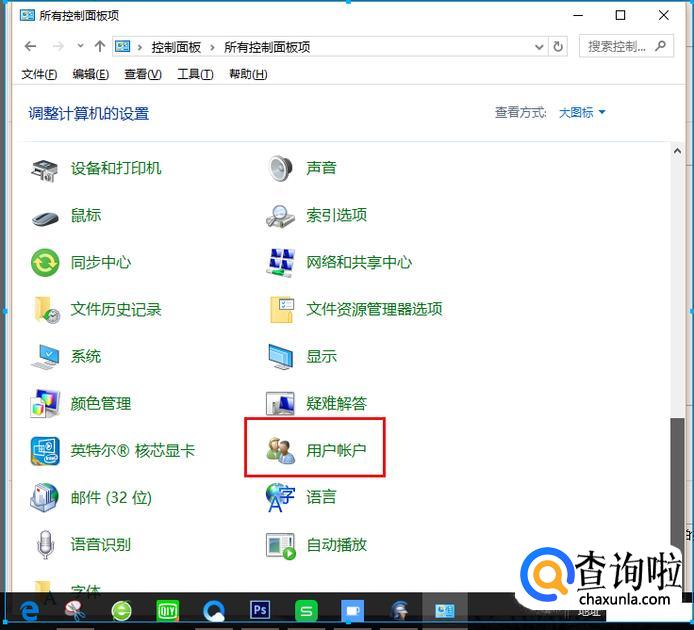Open 设备和打印机 devices and printers icon
This screenshot has height=630, width=694.
click(x=46, y=168)
